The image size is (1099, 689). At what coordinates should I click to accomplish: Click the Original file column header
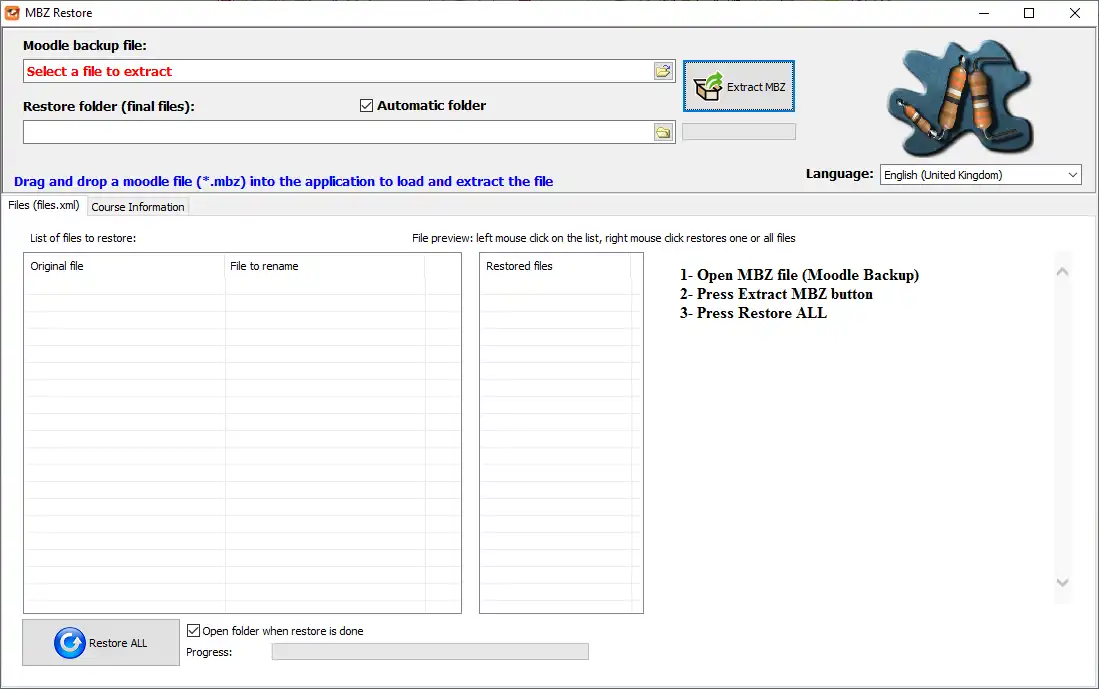coord(125,266)
